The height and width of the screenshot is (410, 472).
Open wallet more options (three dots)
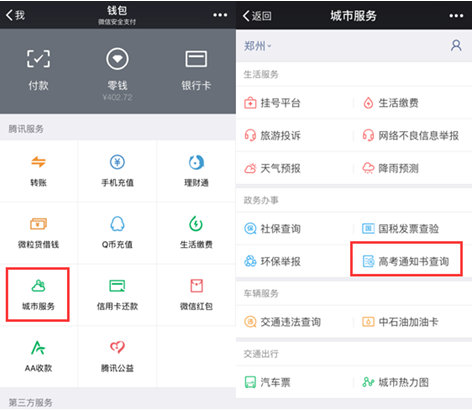coord(220,15)
